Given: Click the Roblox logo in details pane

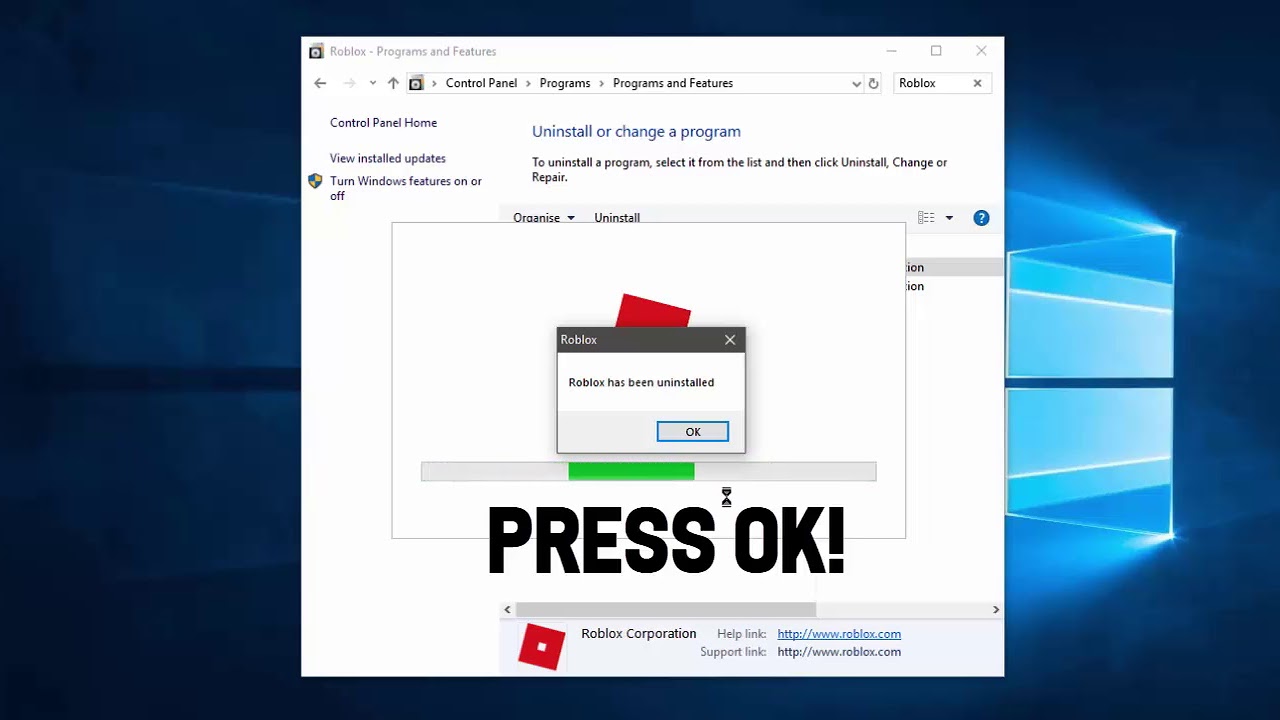Looking at the screenshot, I should (x=542, y=646).
